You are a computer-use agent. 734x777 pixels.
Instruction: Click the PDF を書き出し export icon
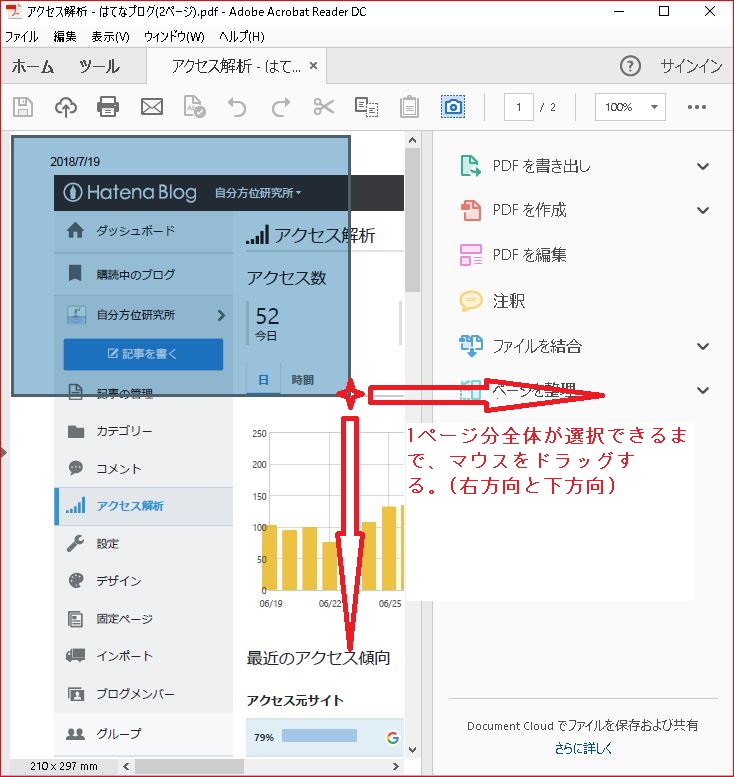[470, 166]
